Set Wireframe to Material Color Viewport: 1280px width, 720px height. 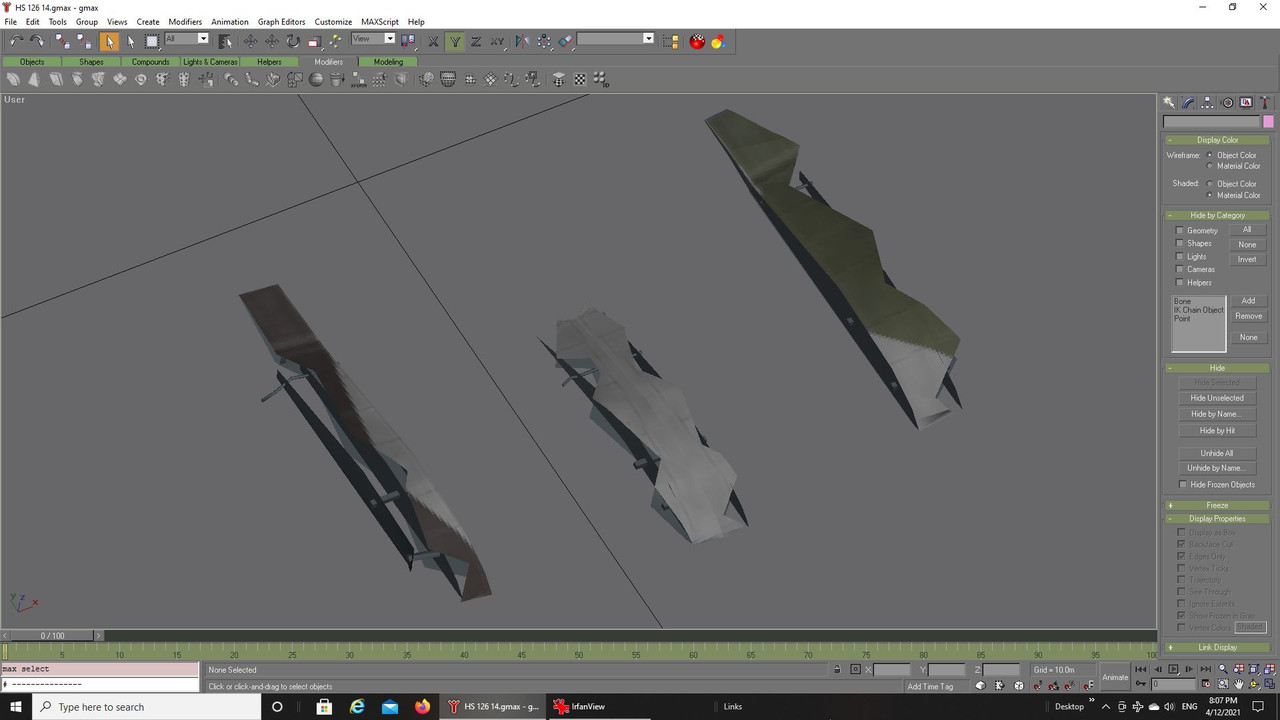point(1210,166)
